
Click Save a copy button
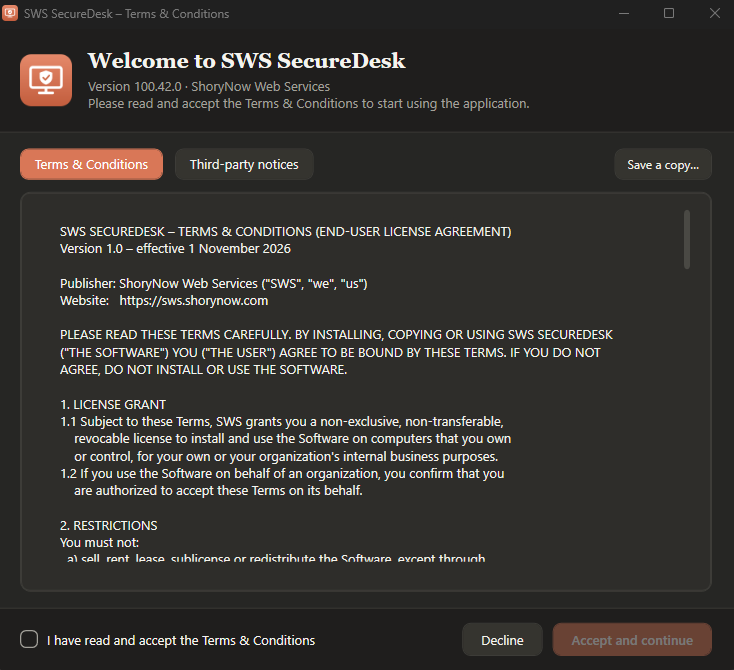663,165
